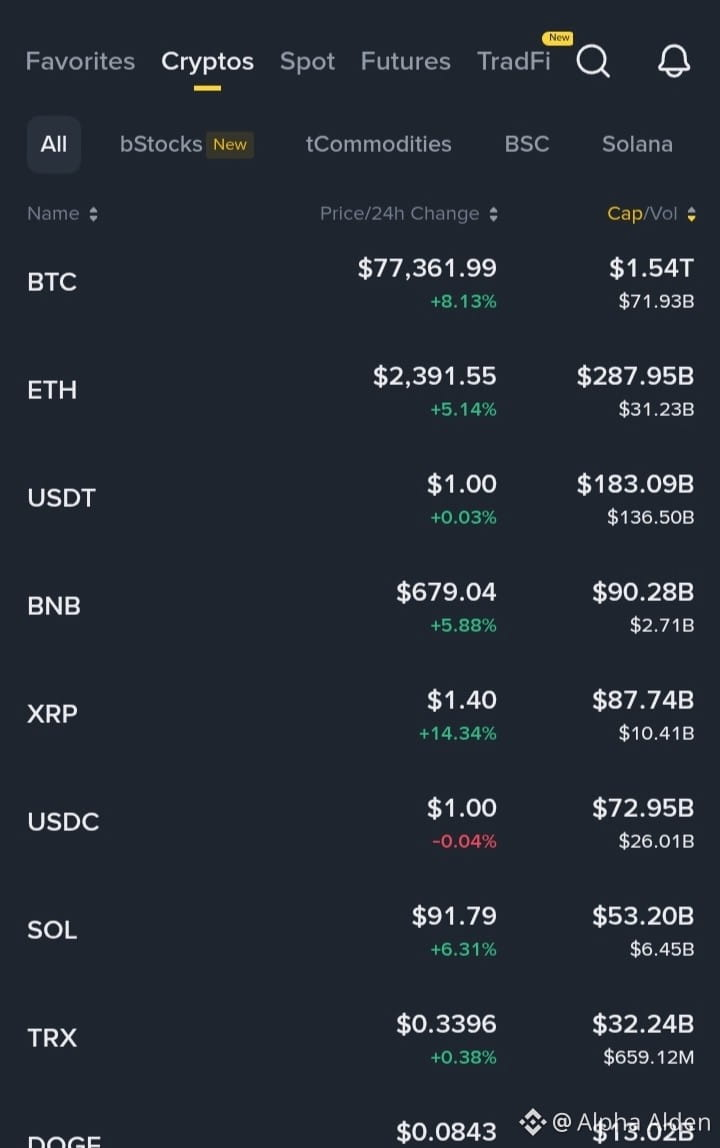This screenshot has width=720, height=1148.
Task: Select the All filter chip
Action: coord(53,144)
